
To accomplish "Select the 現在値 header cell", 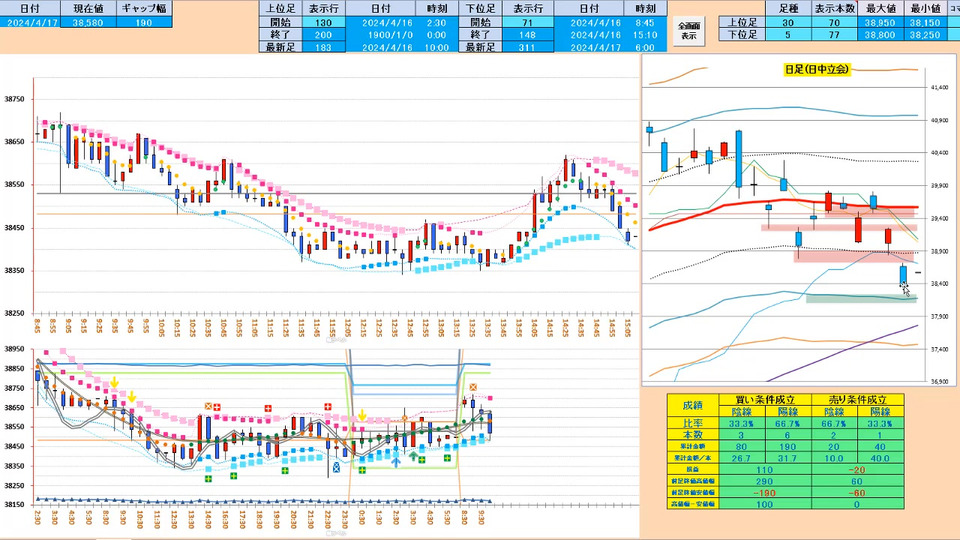I will point(88,9).
